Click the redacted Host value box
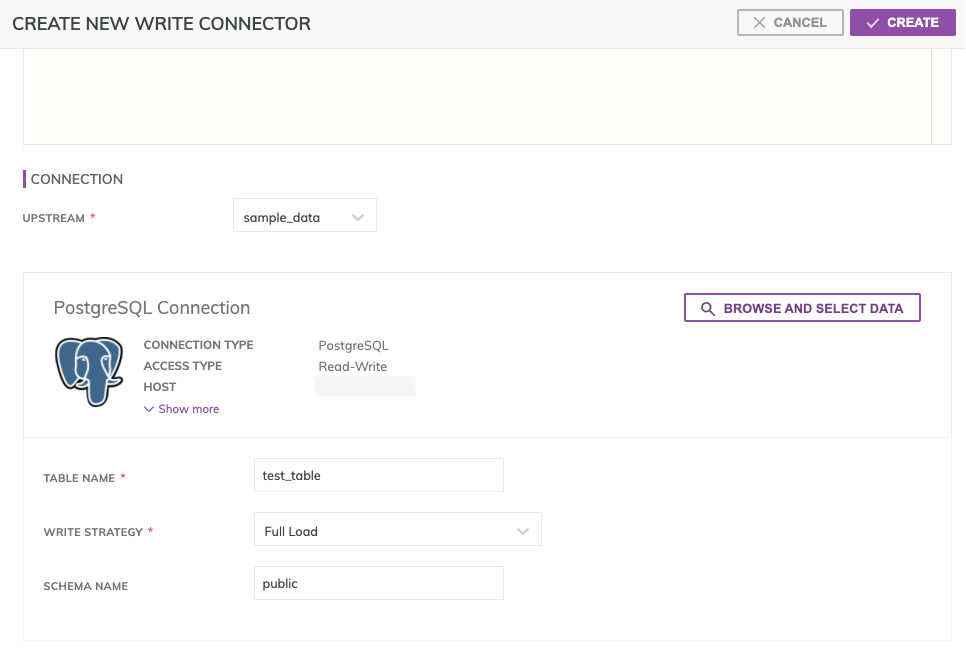Screen dimensions: 966x662 (365, 387)
